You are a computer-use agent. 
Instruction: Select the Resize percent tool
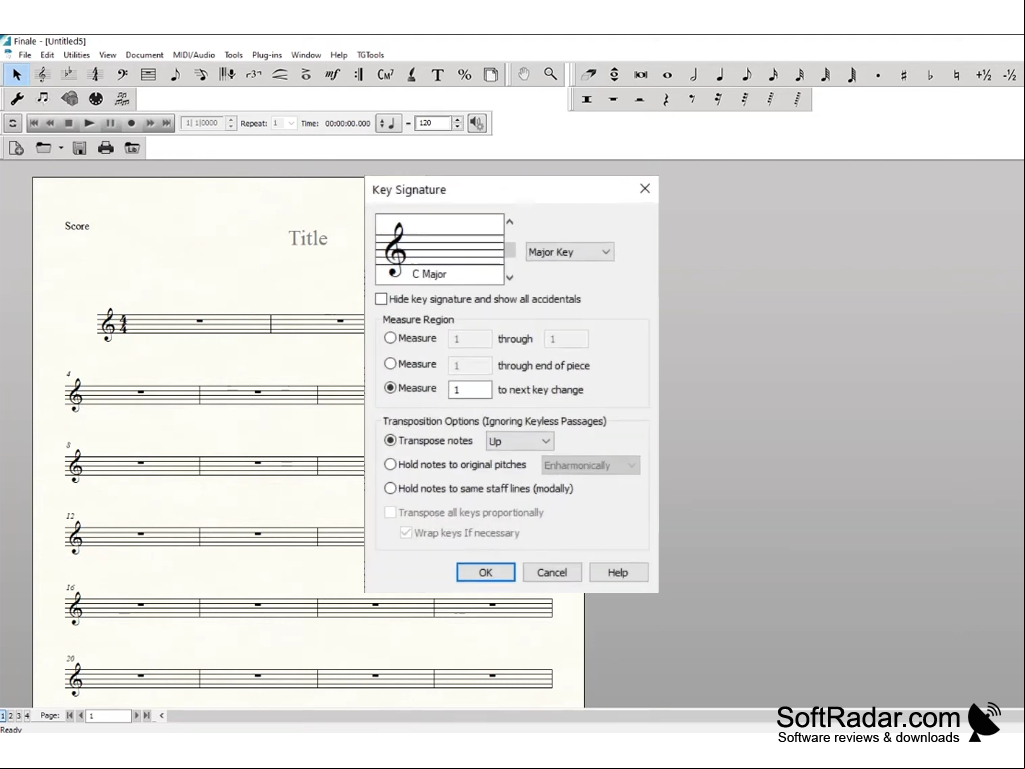464,75
